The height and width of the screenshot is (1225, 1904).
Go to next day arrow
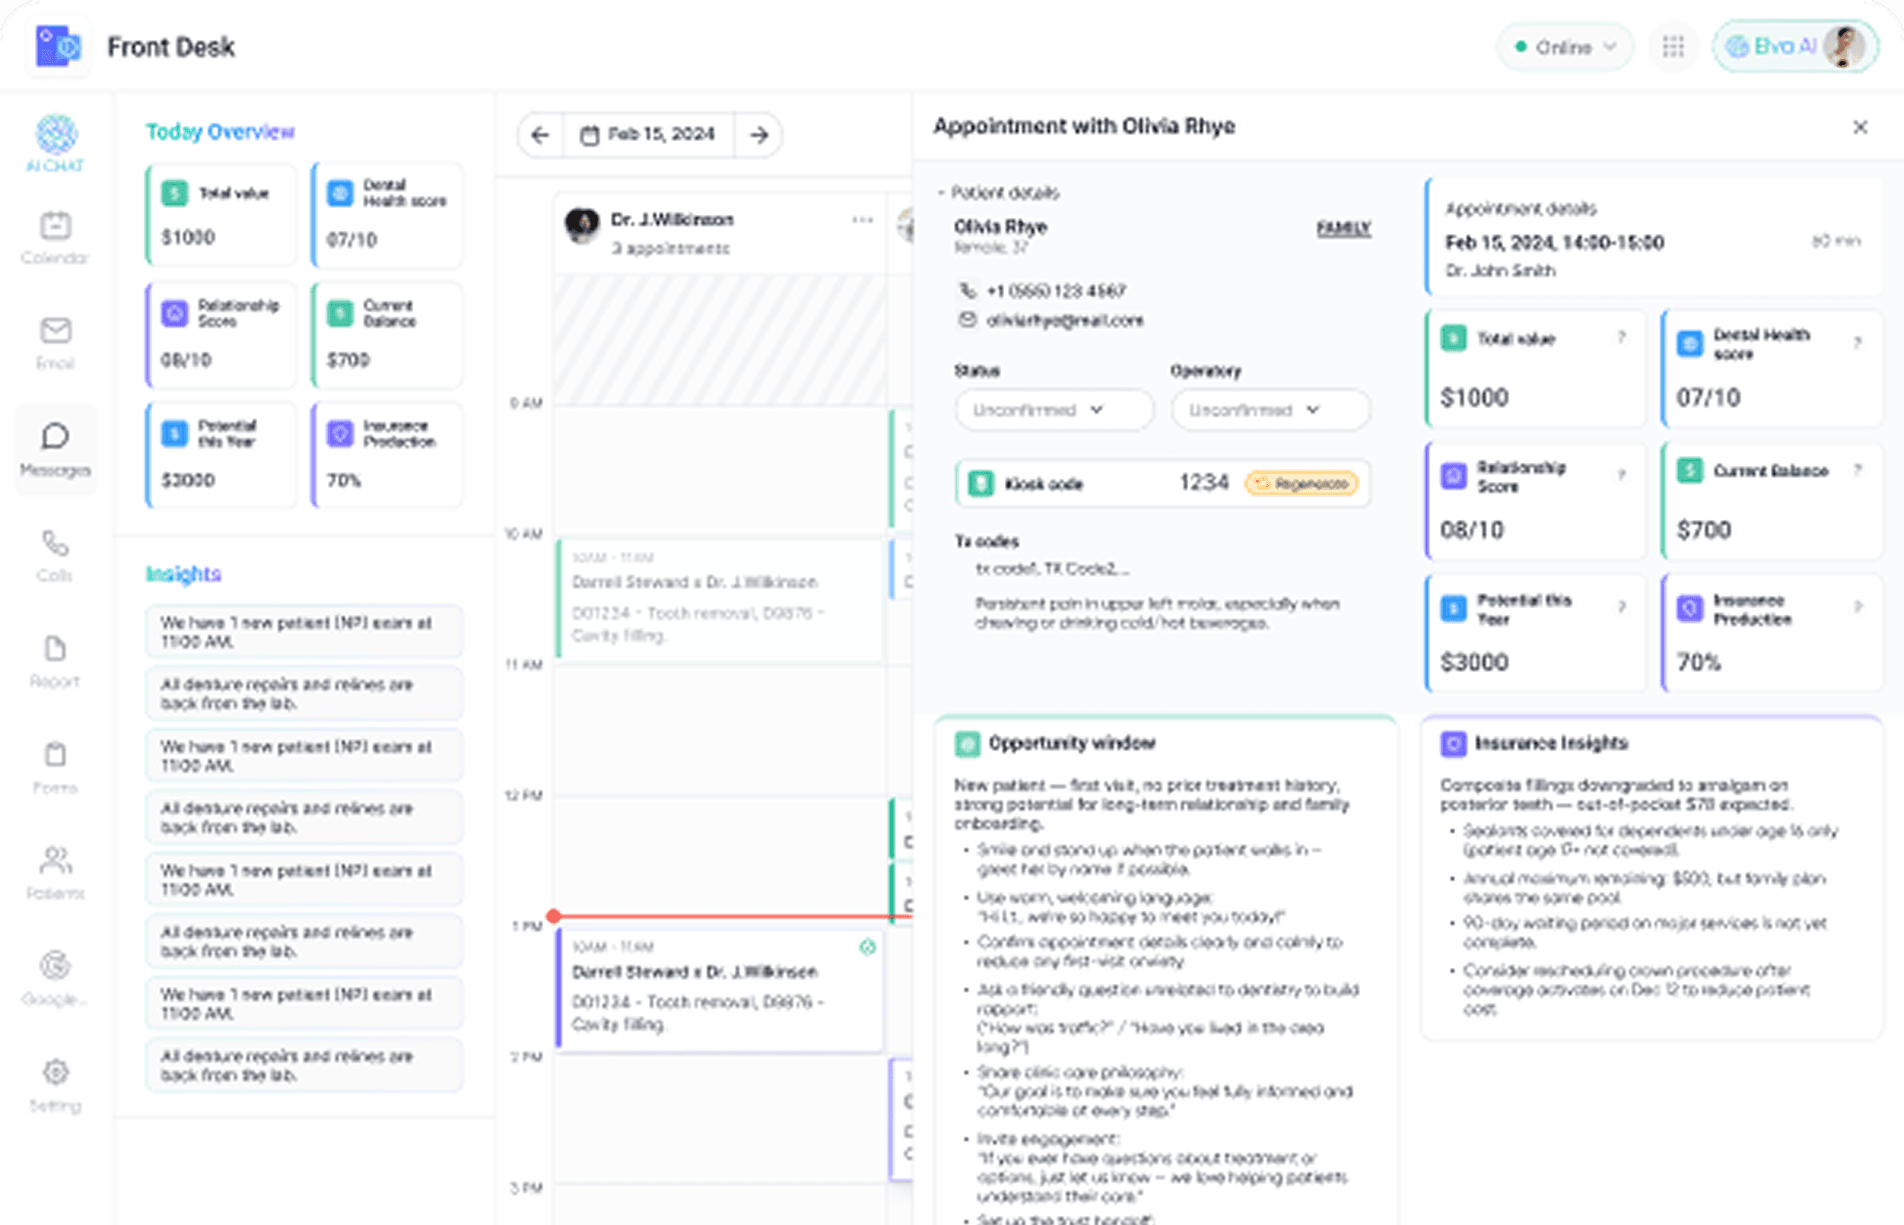pyautogui.click(x=759, y=135)
